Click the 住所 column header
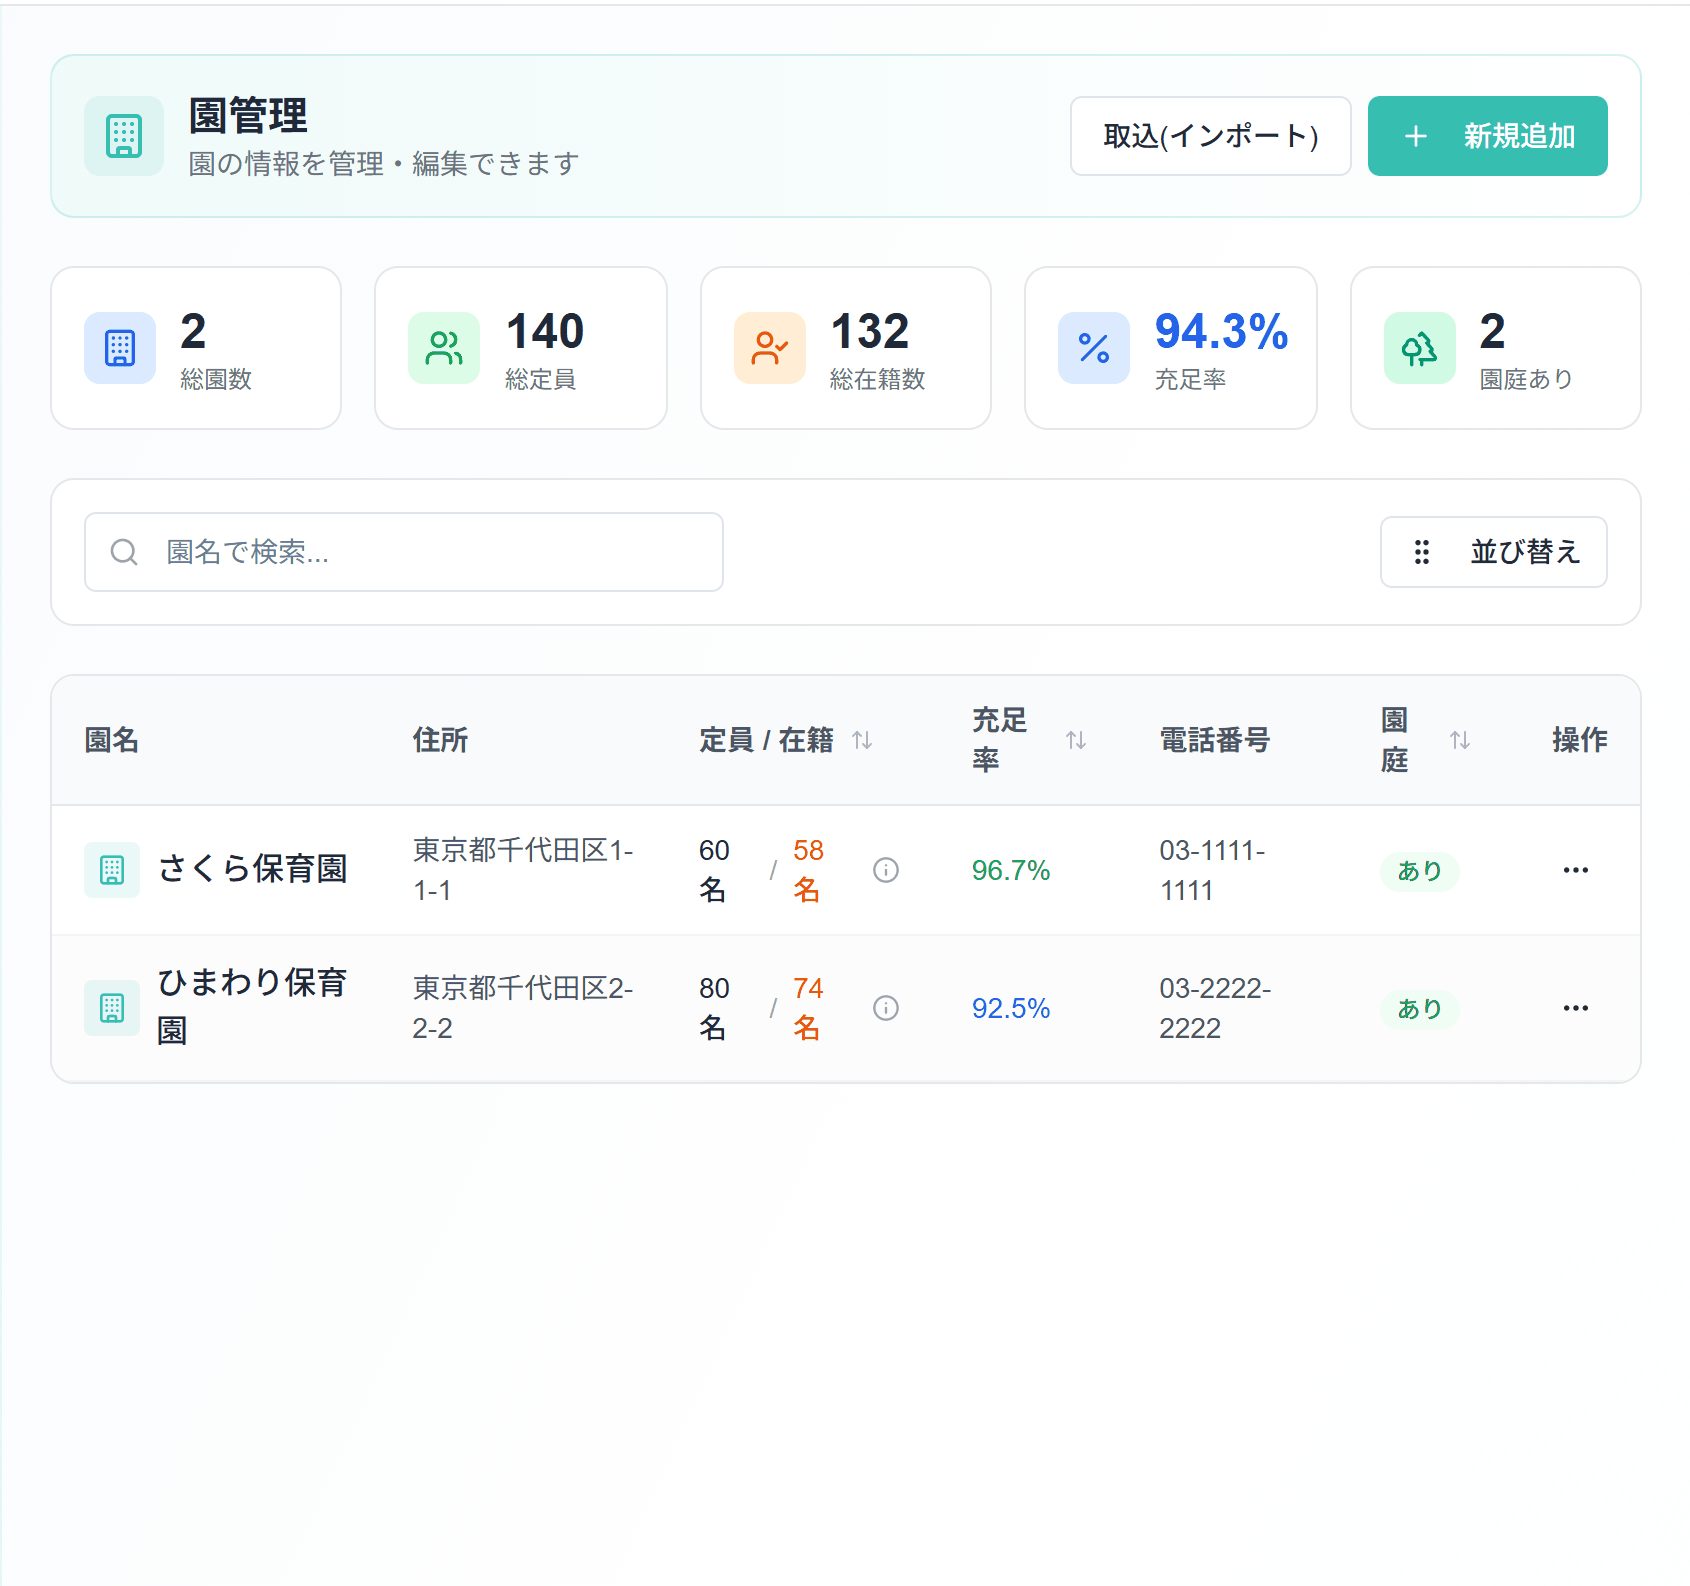The image size is (1690, 1586). click(440, 740)
